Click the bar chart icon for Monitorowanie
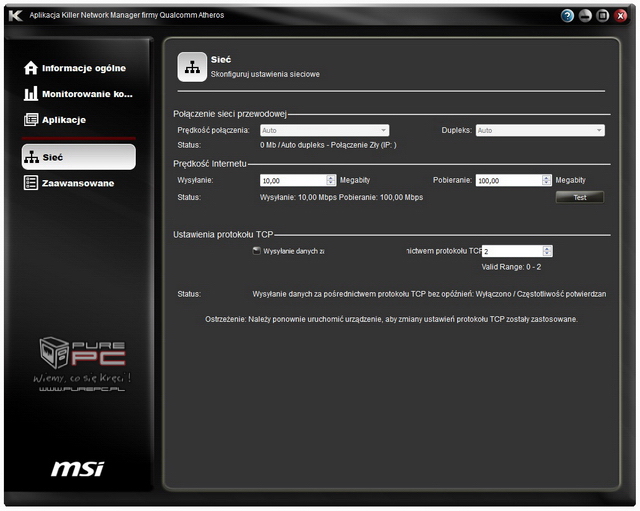The height and width of the screenshot is (511, 640). [31, 93]
